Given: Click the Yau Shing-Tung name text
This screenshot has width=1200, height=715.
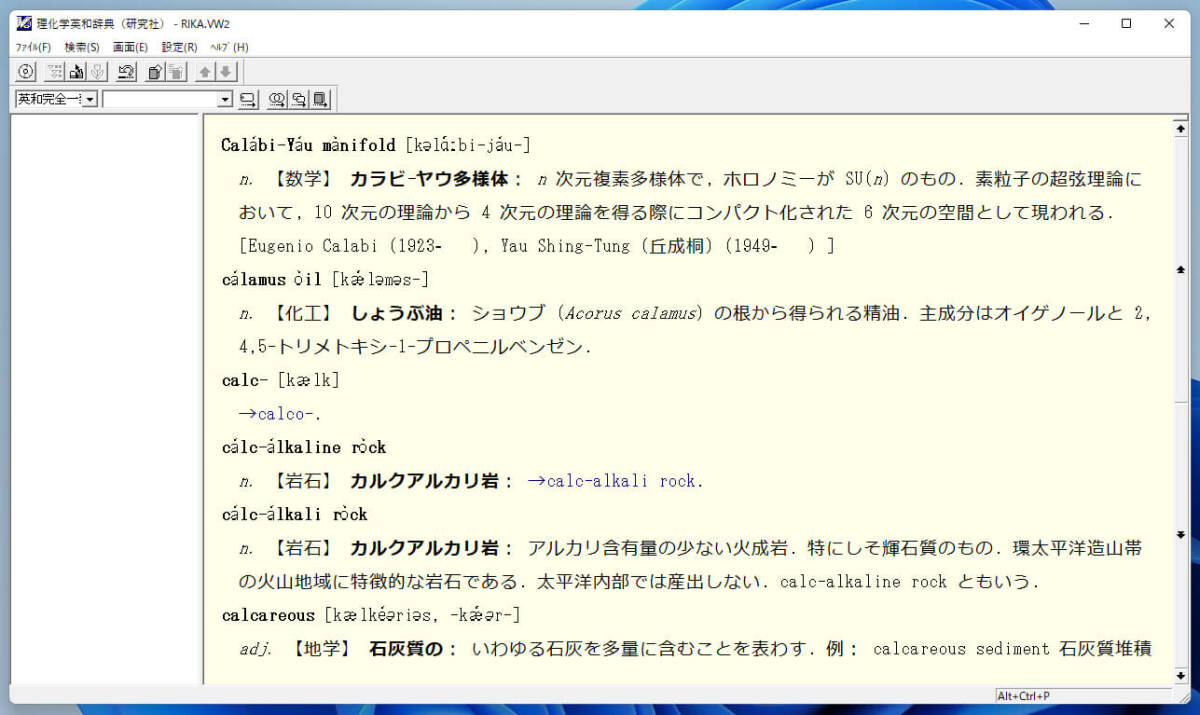Looking at the screenshot, I should (x=567, y=246).
